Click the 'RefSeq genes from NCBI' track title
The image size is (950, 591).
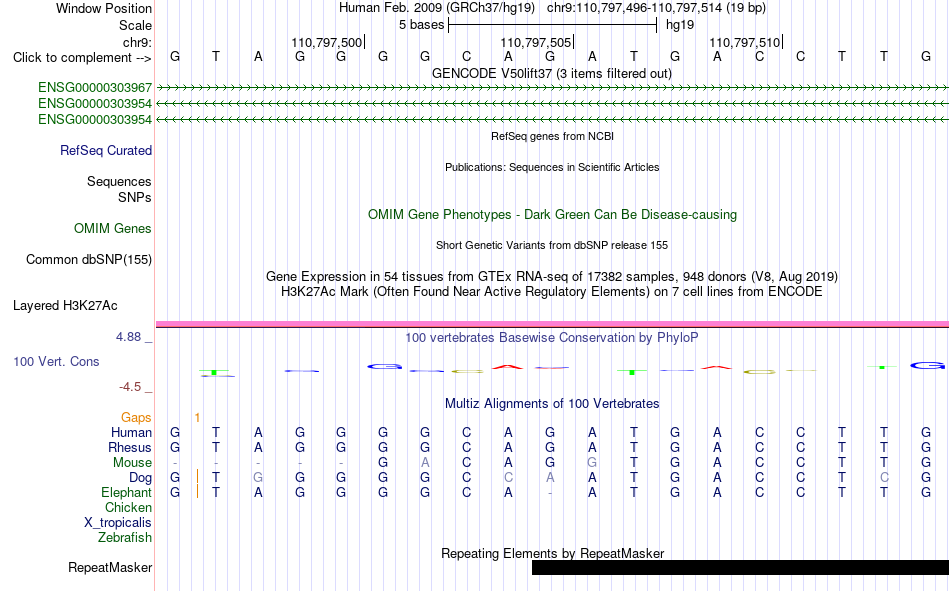552,136
